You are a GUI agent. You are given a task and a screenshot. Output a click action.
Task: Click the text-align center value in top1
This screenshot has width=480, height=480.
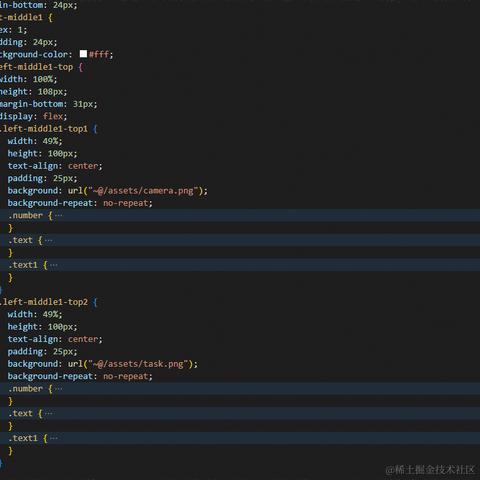tap(83, 166)
